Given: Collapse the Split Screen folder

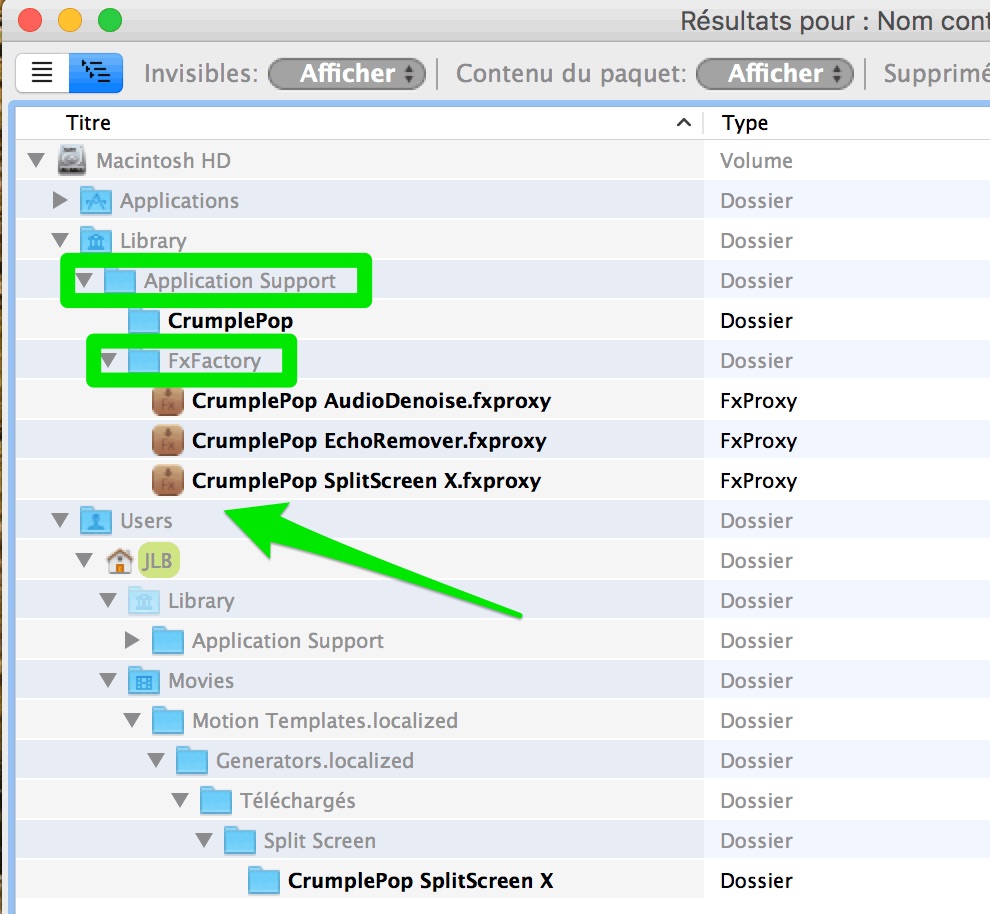Looking at the screenshot, I should (204, 840).
